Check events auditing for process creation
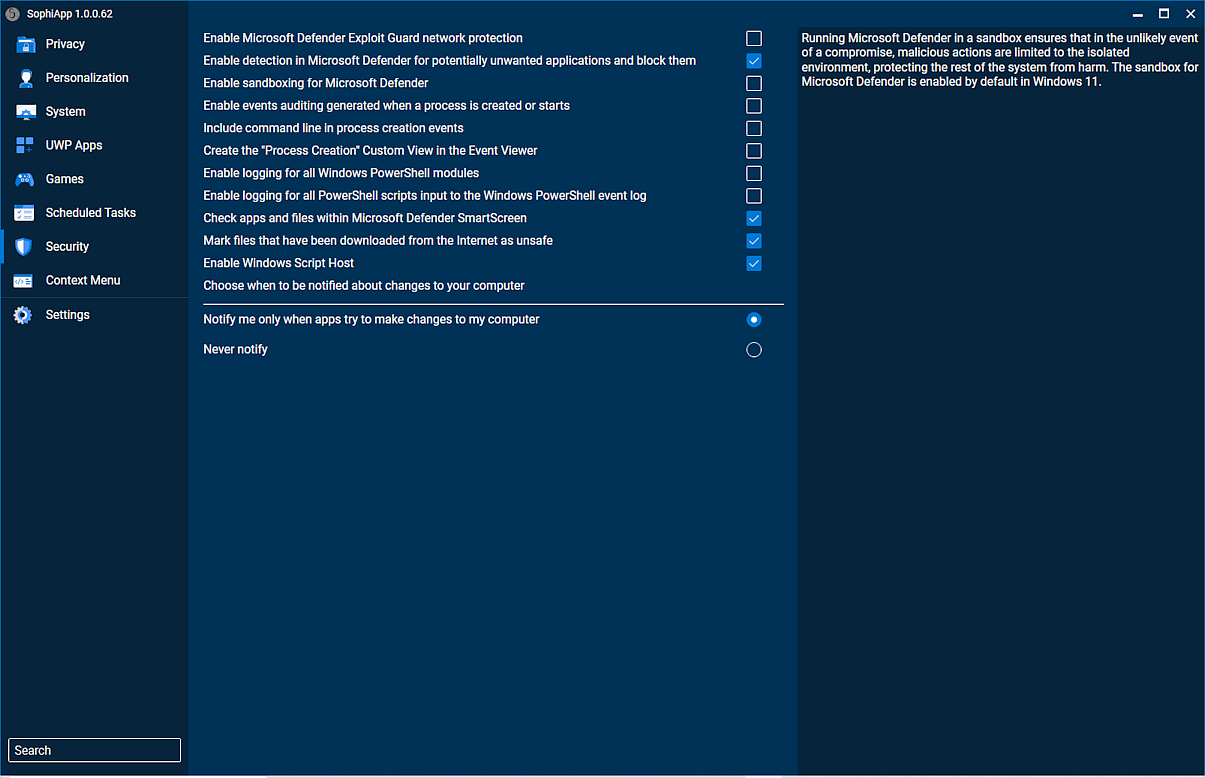 point(754,106)
